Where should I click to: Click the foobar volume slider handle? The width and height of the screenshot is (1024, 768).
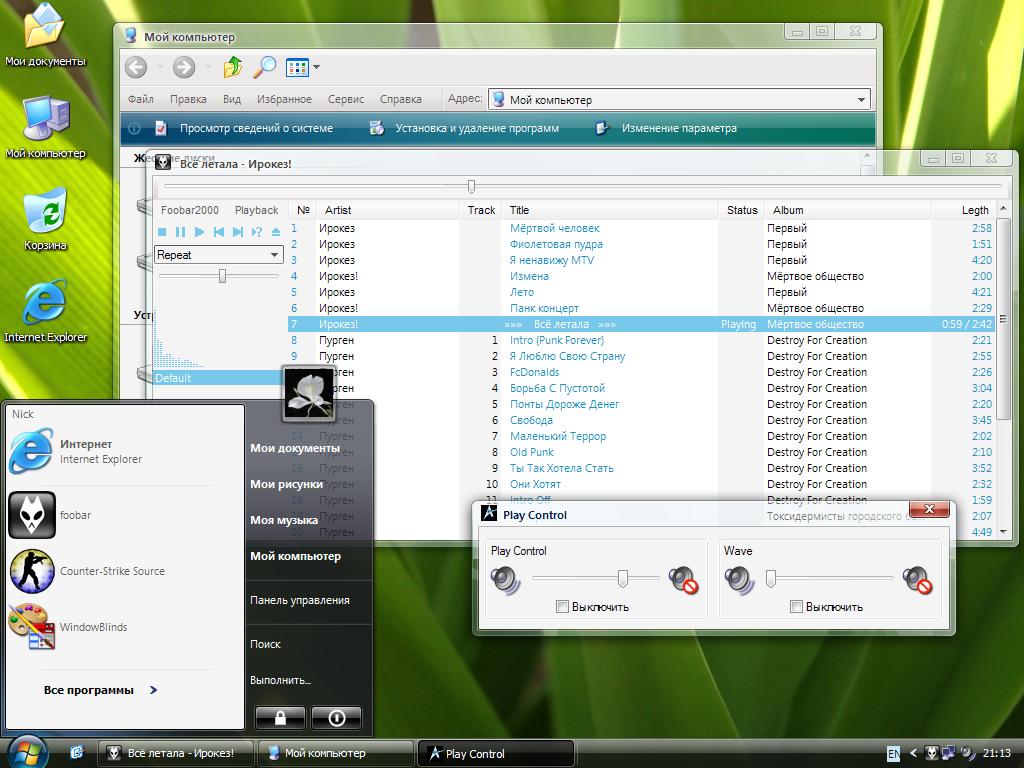pos(222,276)
